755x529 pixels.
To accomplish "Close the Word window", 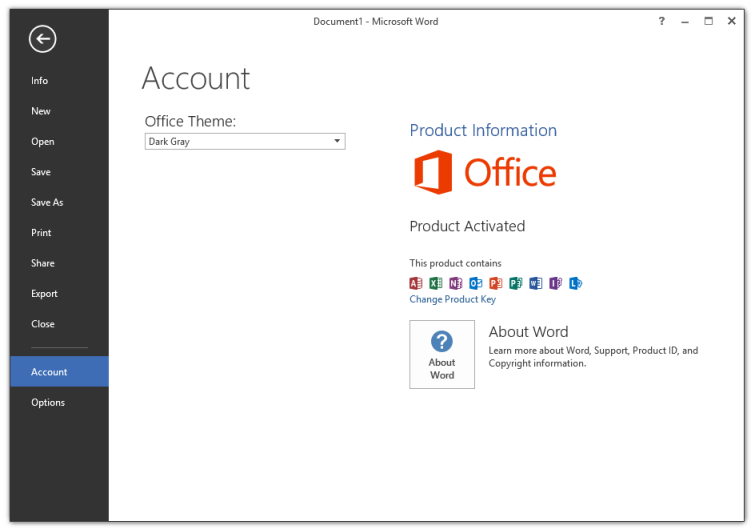I will pyautogui.click(x=731, y=21).
